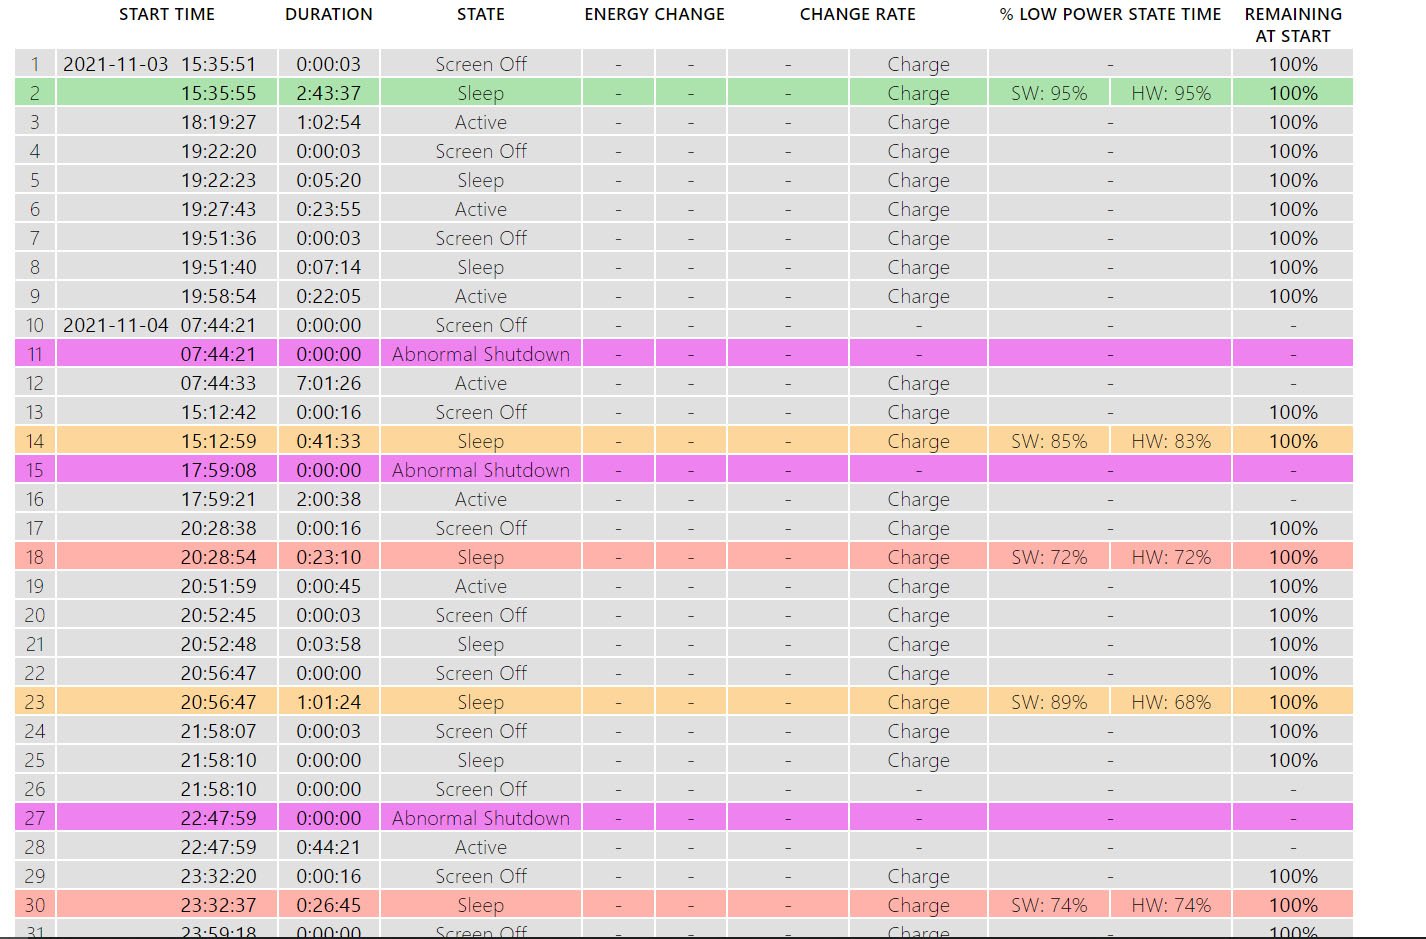The height and width of the screenshot is (939, 1426).
Task: Click HW: 68% in row 23
Action: [1171, 702]
